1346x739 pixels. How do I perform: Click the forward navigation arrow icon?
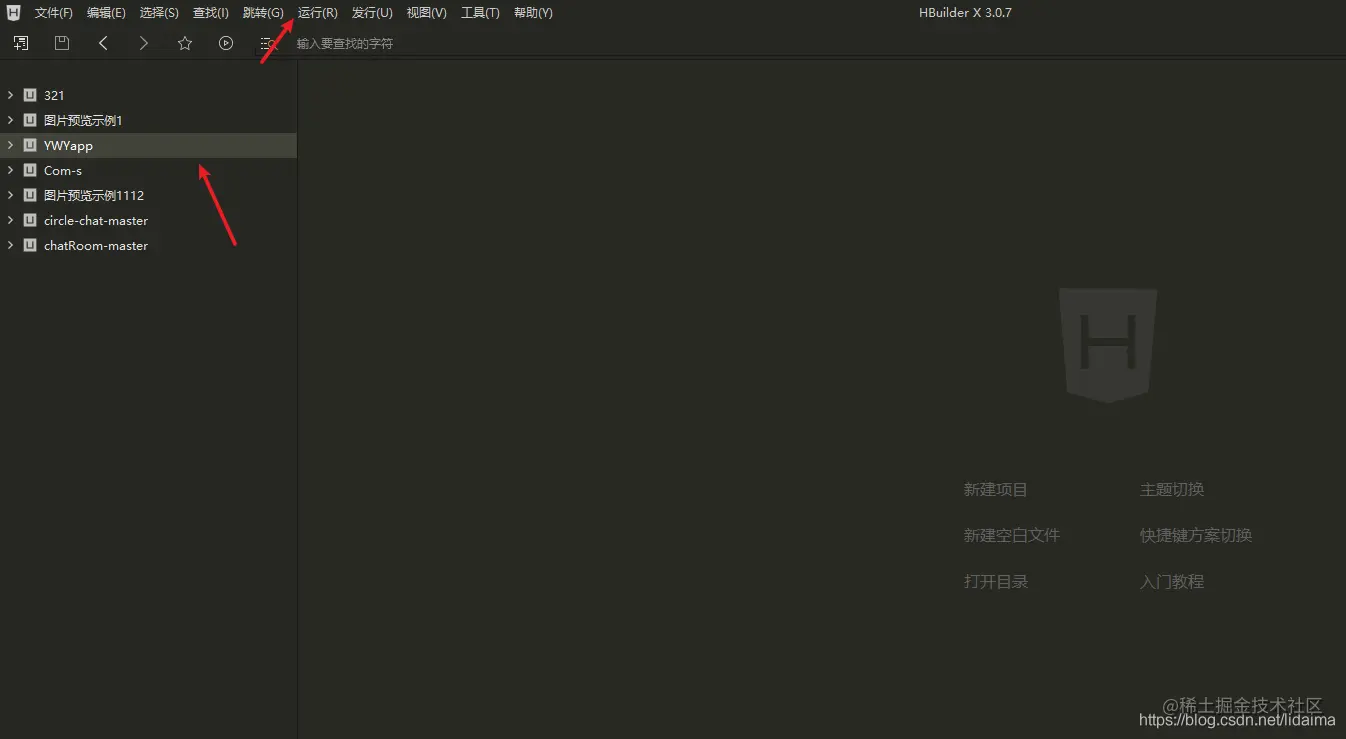point(143,43)
